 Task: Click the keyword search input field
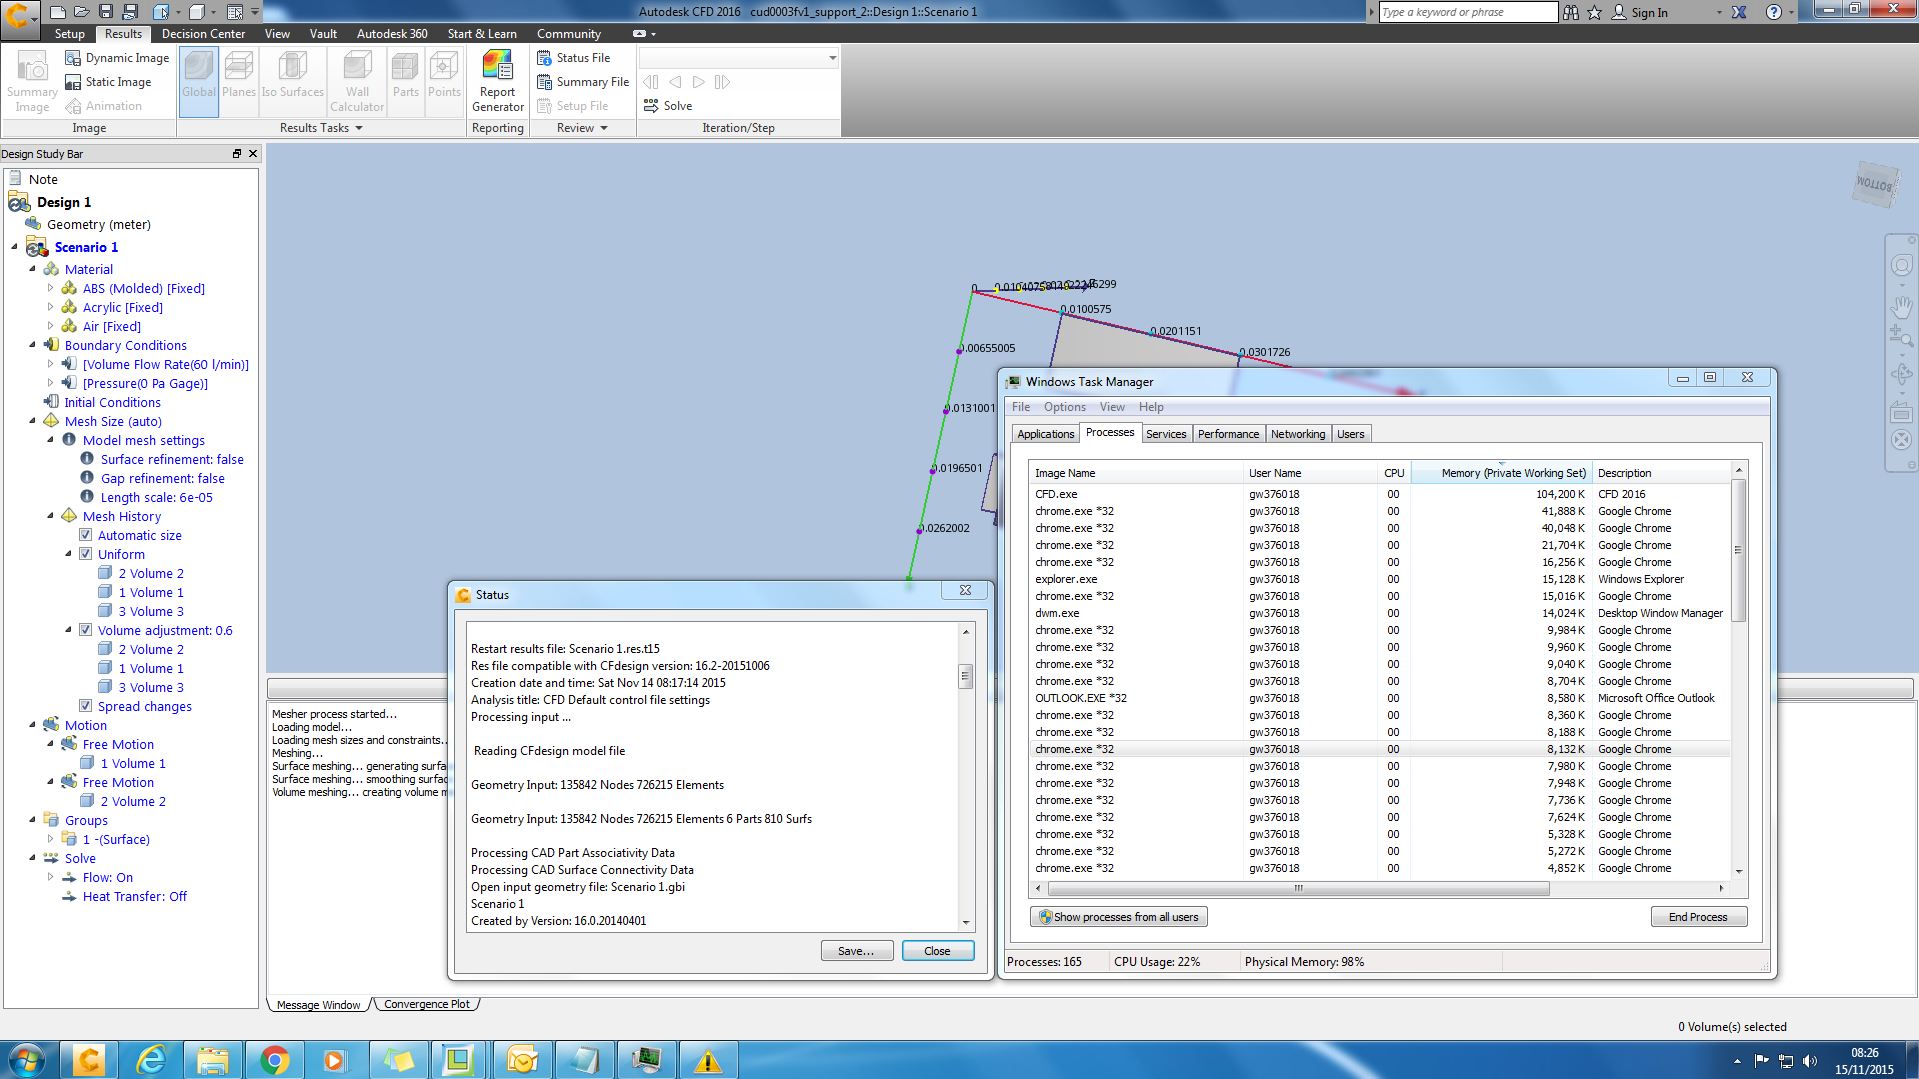(x=1468, y=12)
